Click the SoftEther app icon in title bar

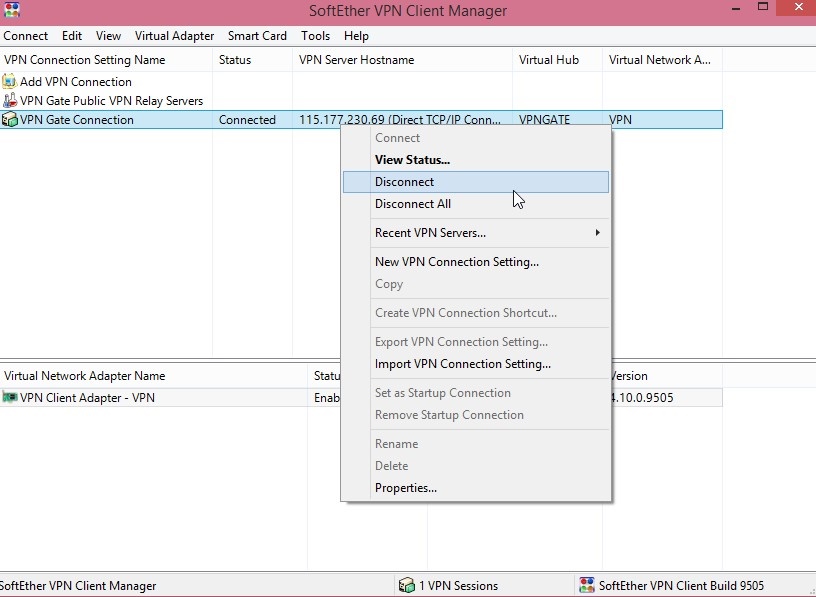tap(11, 10)
